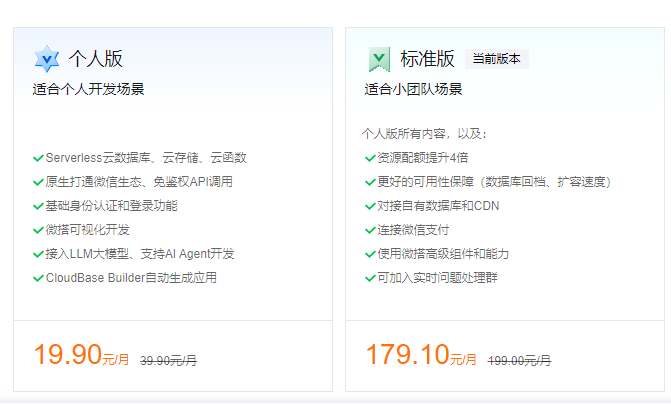Click the checkmark beside Serverless云数据库
671x404 pixels.
(38, 158)
